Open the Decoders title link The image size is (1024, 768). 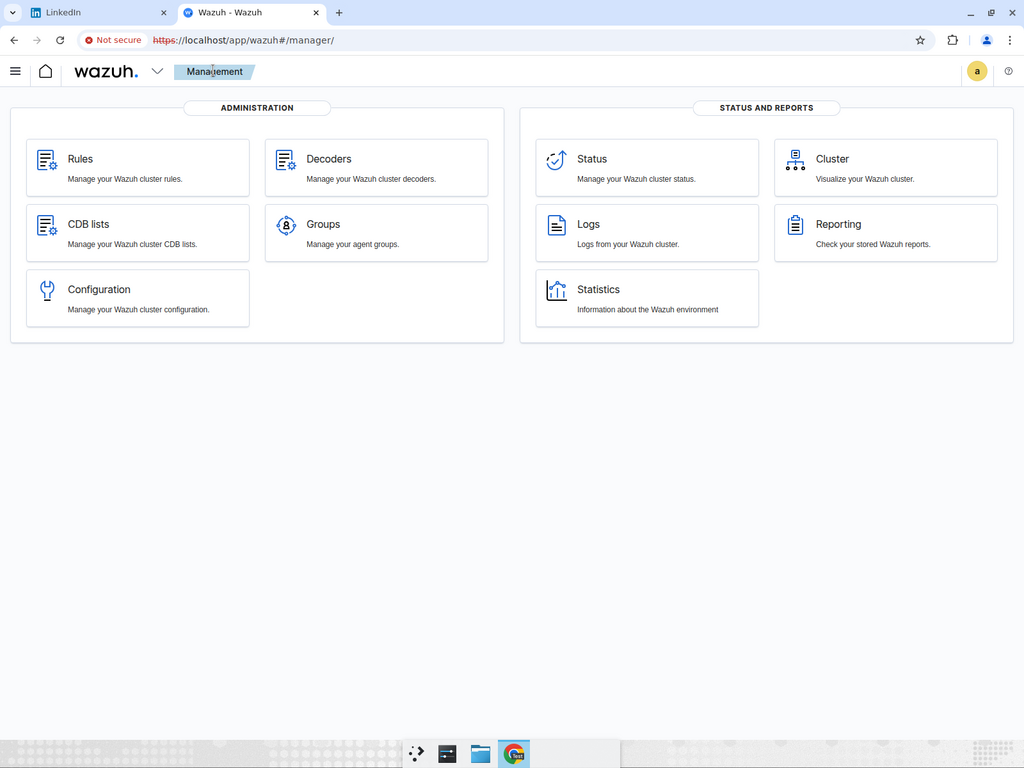pyautogui.click(x=328, y=159)
